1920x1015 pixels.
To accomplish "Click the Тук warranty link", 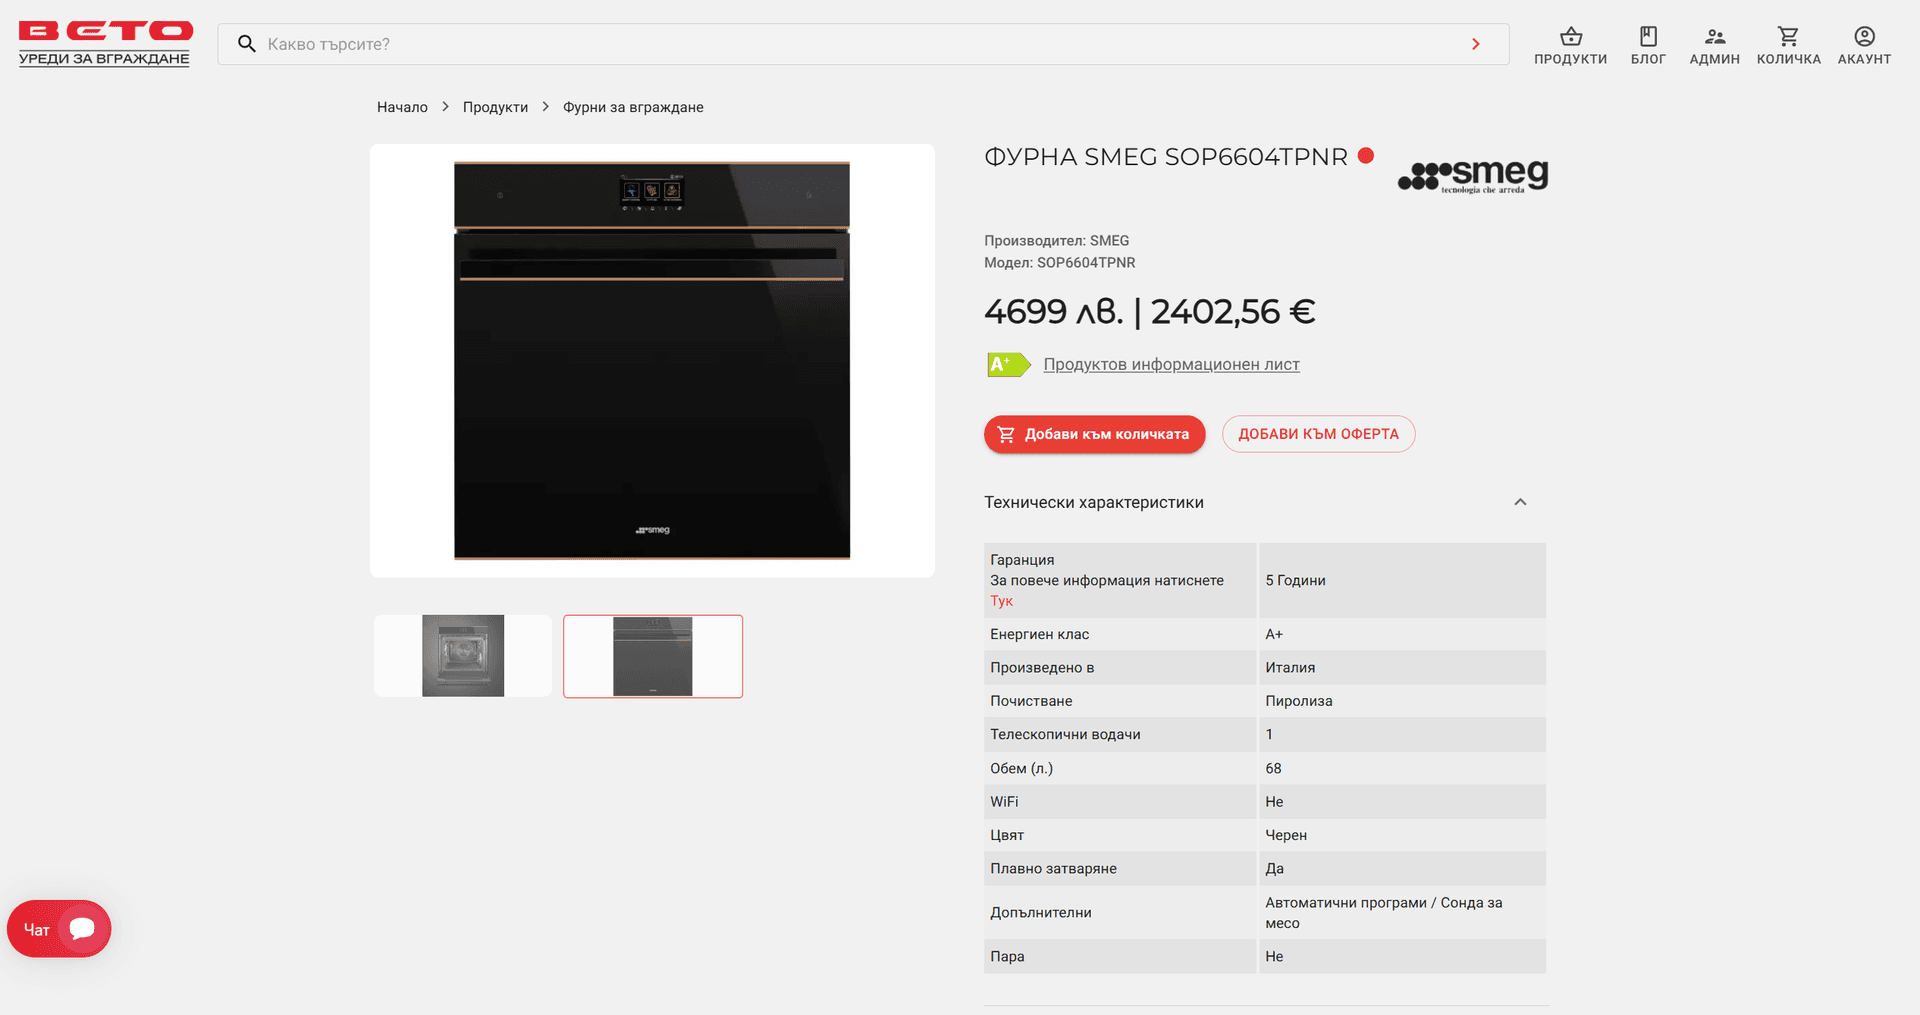I will 1001,601.
